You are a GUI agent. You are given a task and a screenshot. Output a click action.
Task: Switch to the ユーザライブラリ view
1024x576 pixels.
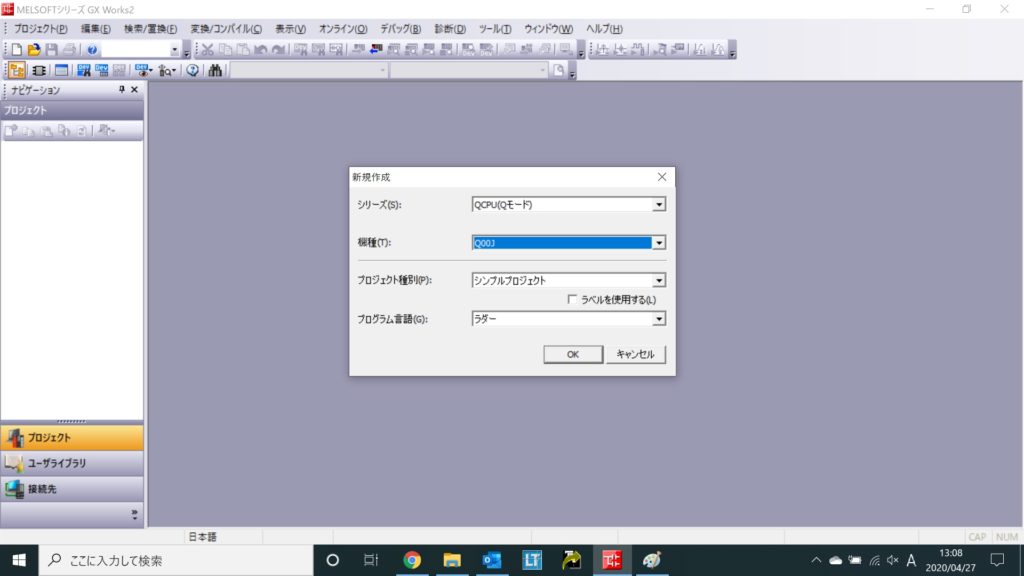pyautogui.click(x=72, y=463)
